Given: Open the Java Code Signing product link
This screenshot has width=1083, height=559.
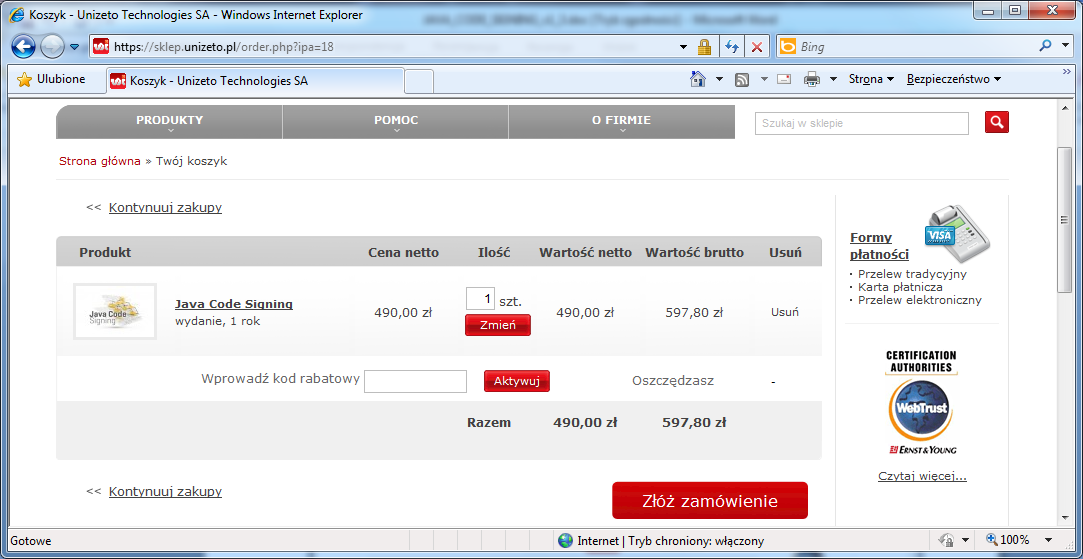Looking at the screenshot, I should [233, 304].
